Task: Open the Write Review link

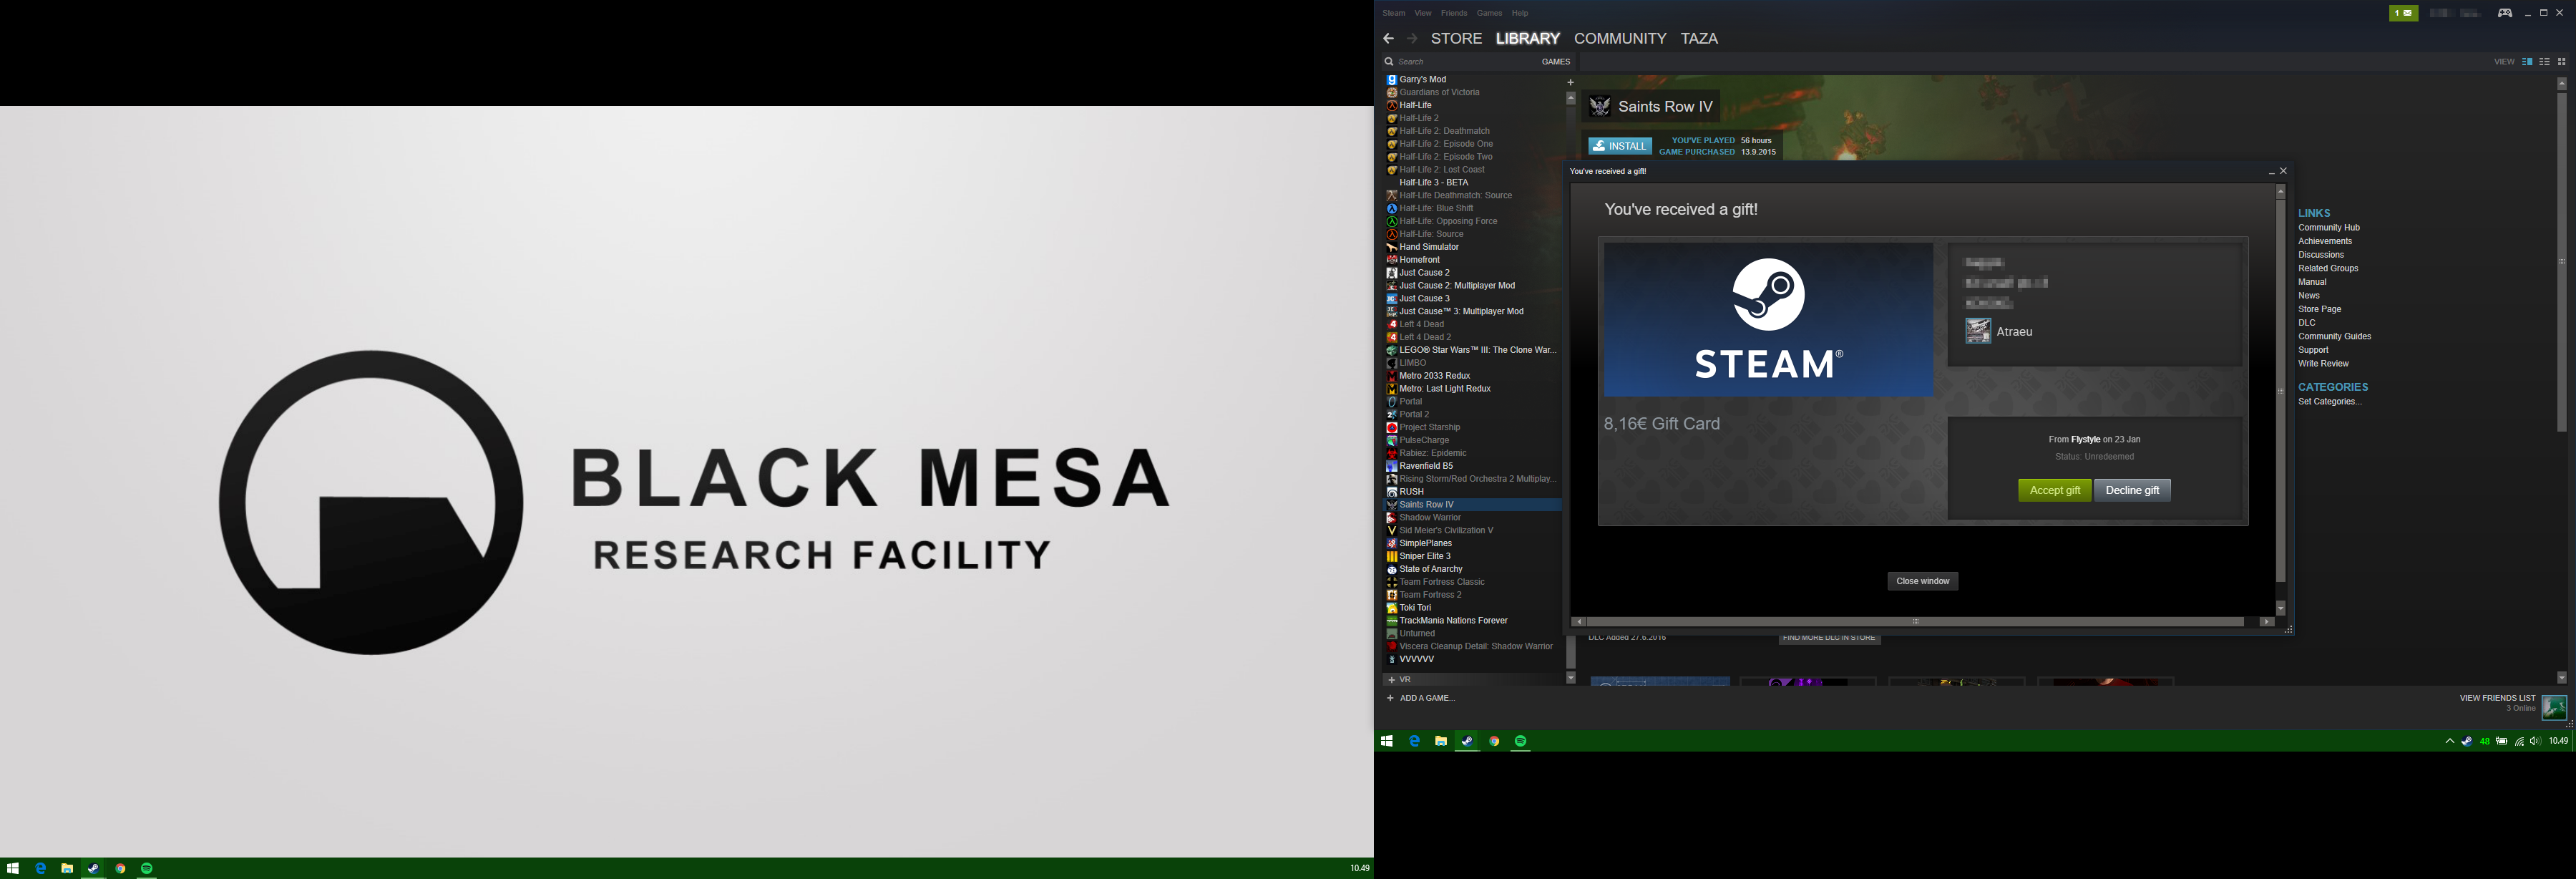Action: click(x=2323, y=364)
